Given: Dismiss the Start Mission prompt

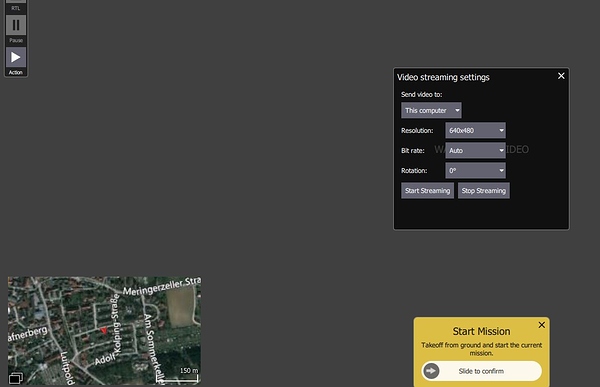Looking at the screenshot, I should coord(541,325).
